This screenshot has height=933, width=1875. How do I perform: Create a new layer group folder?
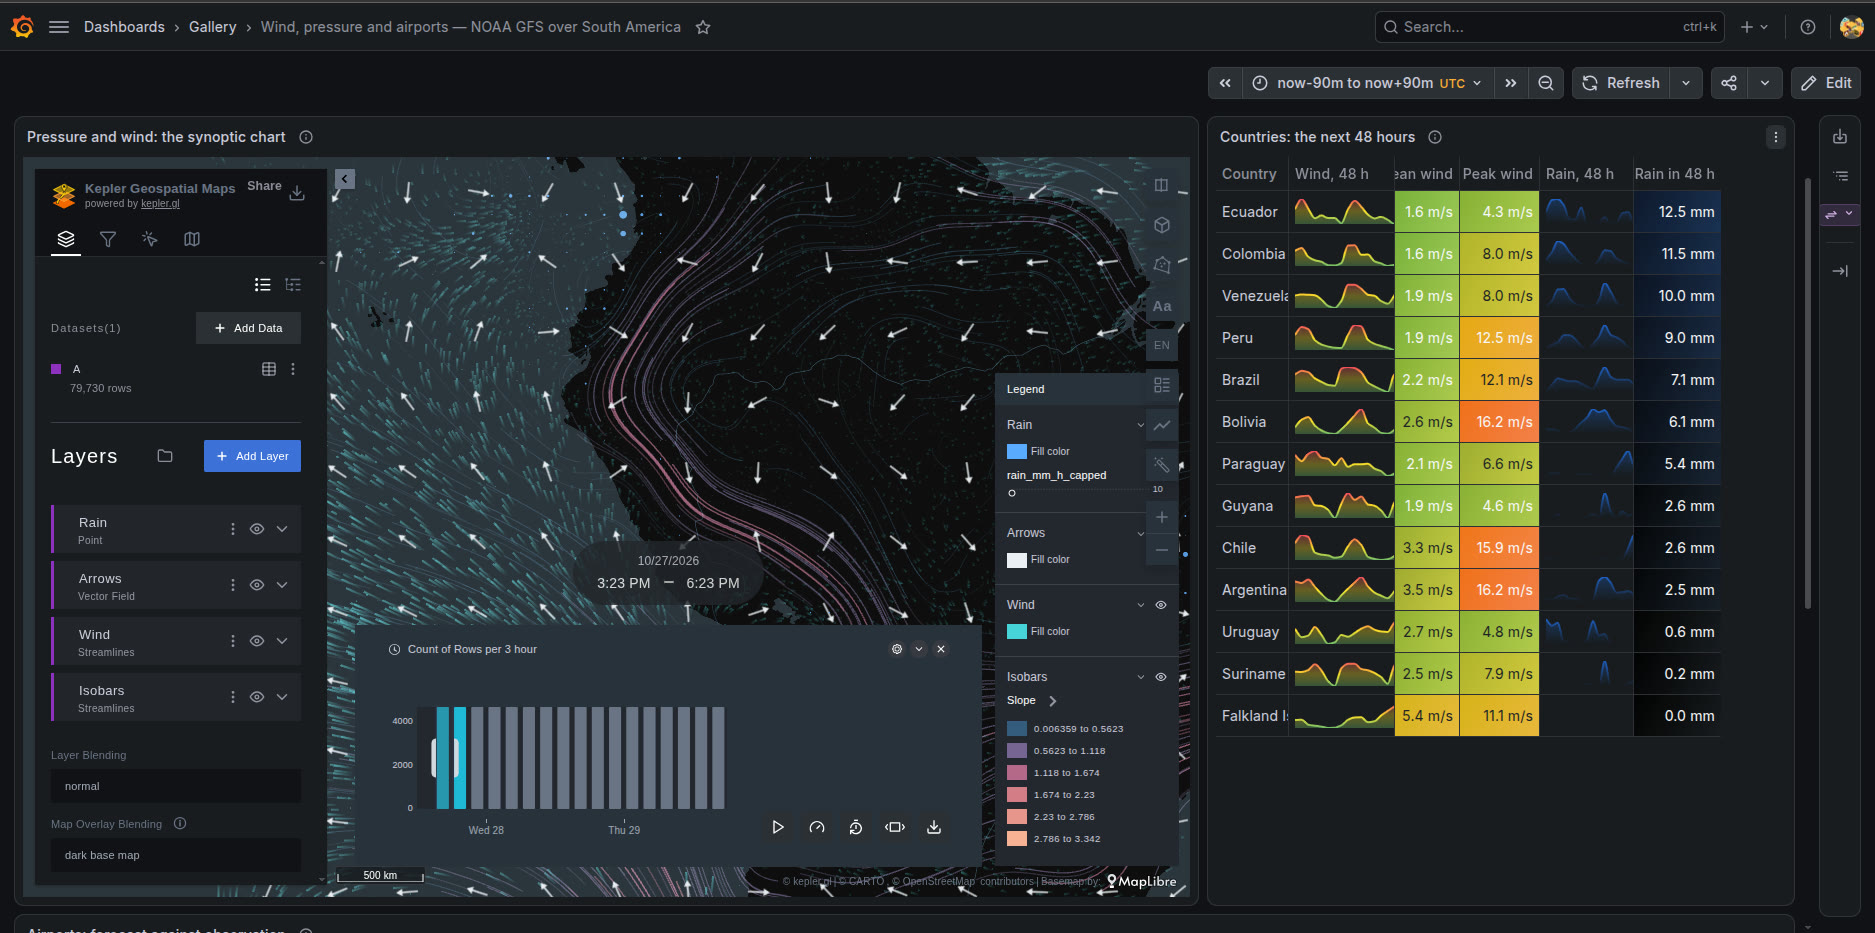[165, 456]
